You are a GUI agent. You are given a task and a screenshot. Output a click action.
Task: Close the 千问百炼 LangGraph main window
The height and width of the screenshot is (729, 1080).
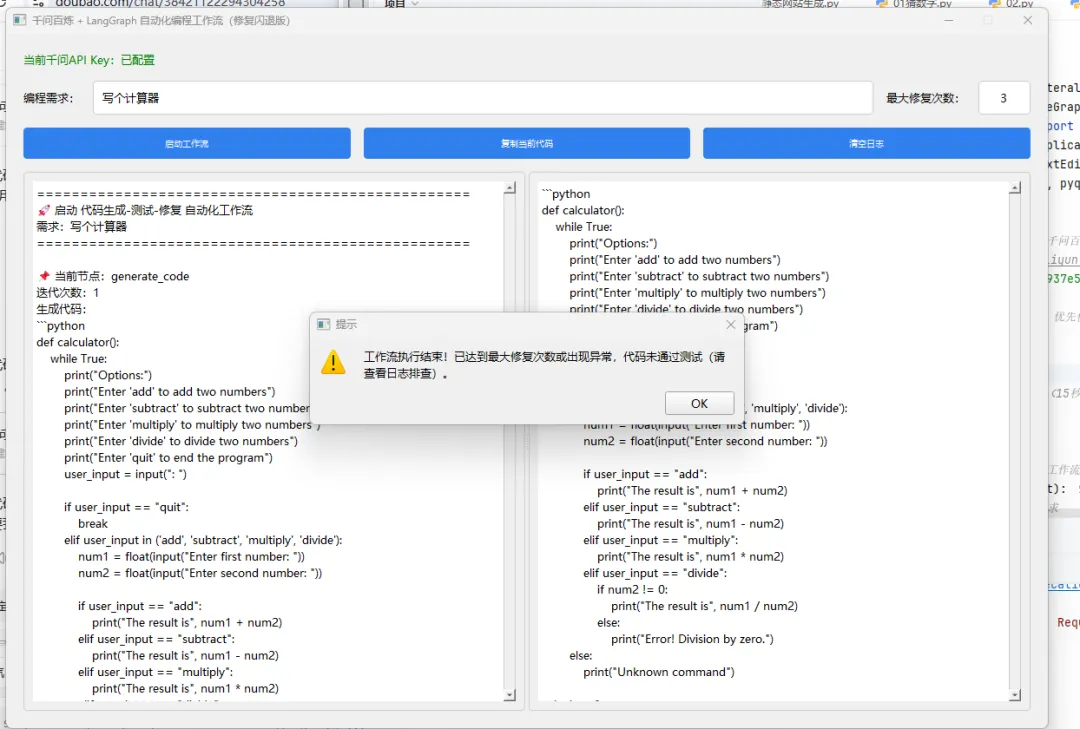(1028, 21)
